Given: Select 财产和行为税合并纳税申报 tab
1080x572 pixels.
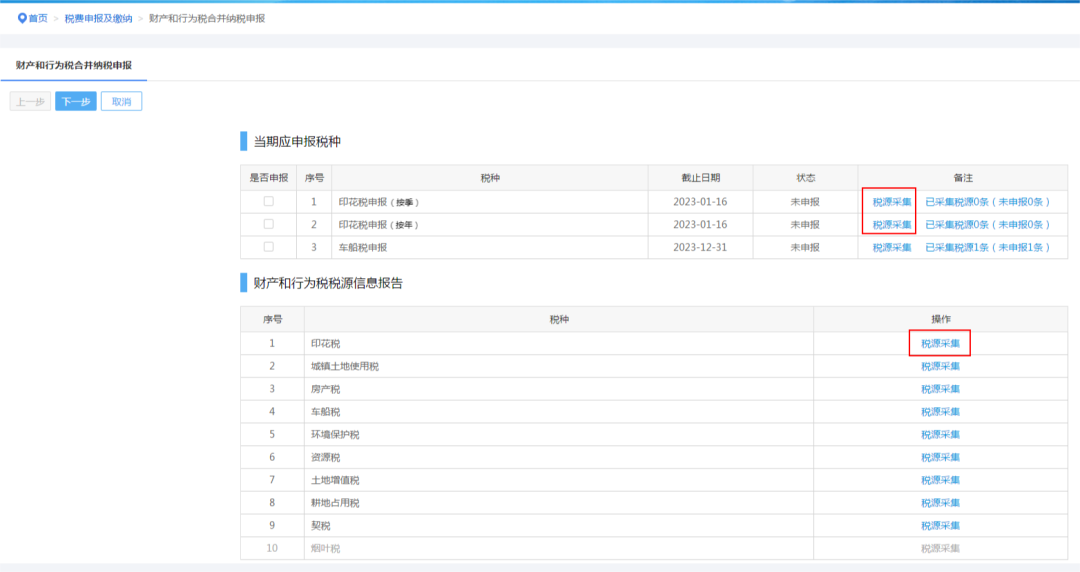Looking at the screenshot, I should pyautogui.click(x=73, y=65).
